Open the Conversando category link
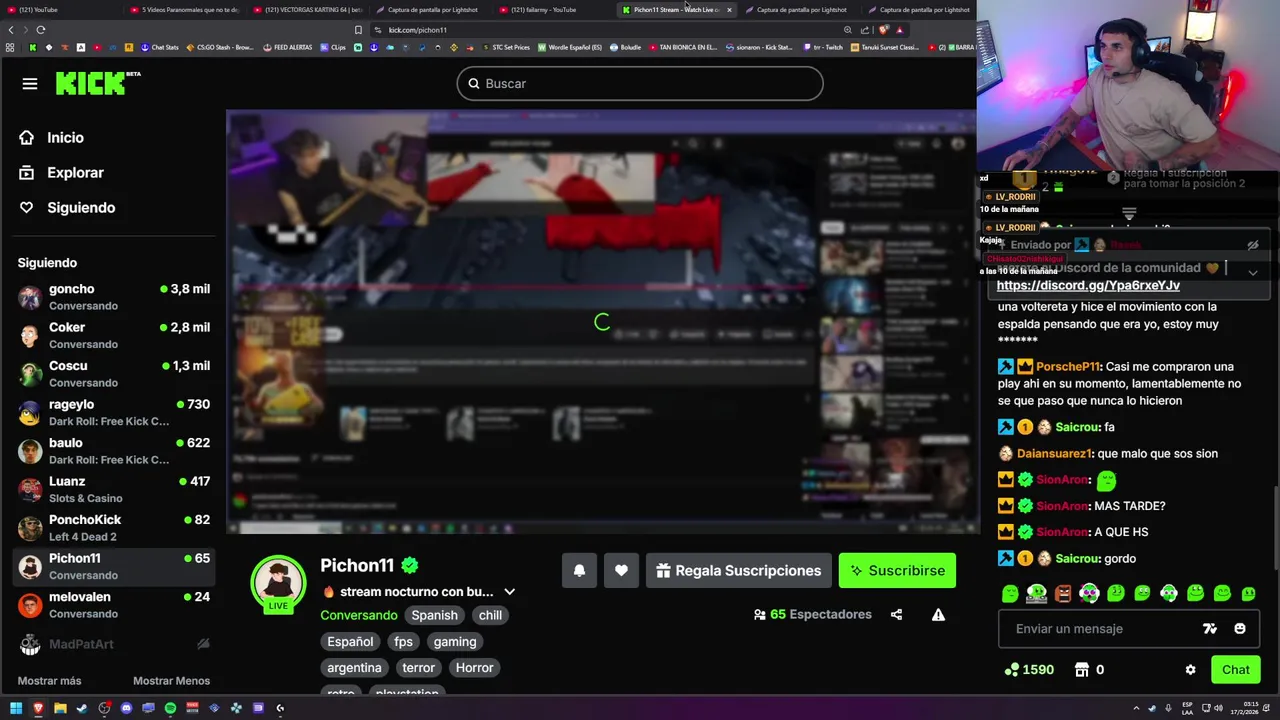The image size is (1280, 720). (358, 615)
